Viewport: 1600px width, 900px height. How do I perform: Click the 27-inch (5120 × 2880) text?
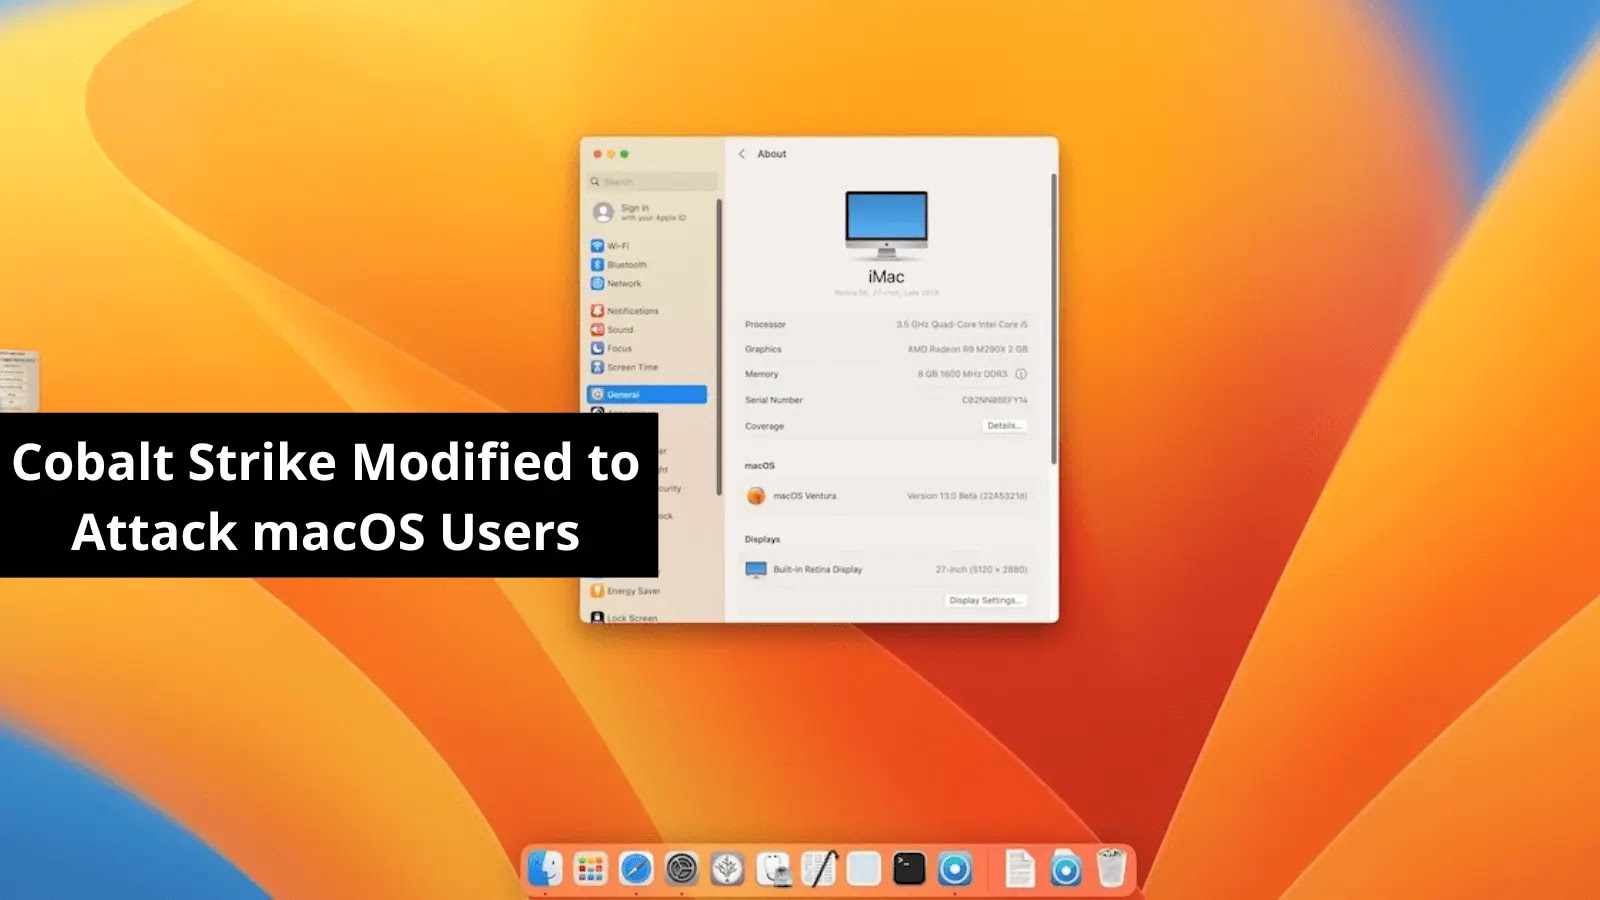[x=982, y=570]
